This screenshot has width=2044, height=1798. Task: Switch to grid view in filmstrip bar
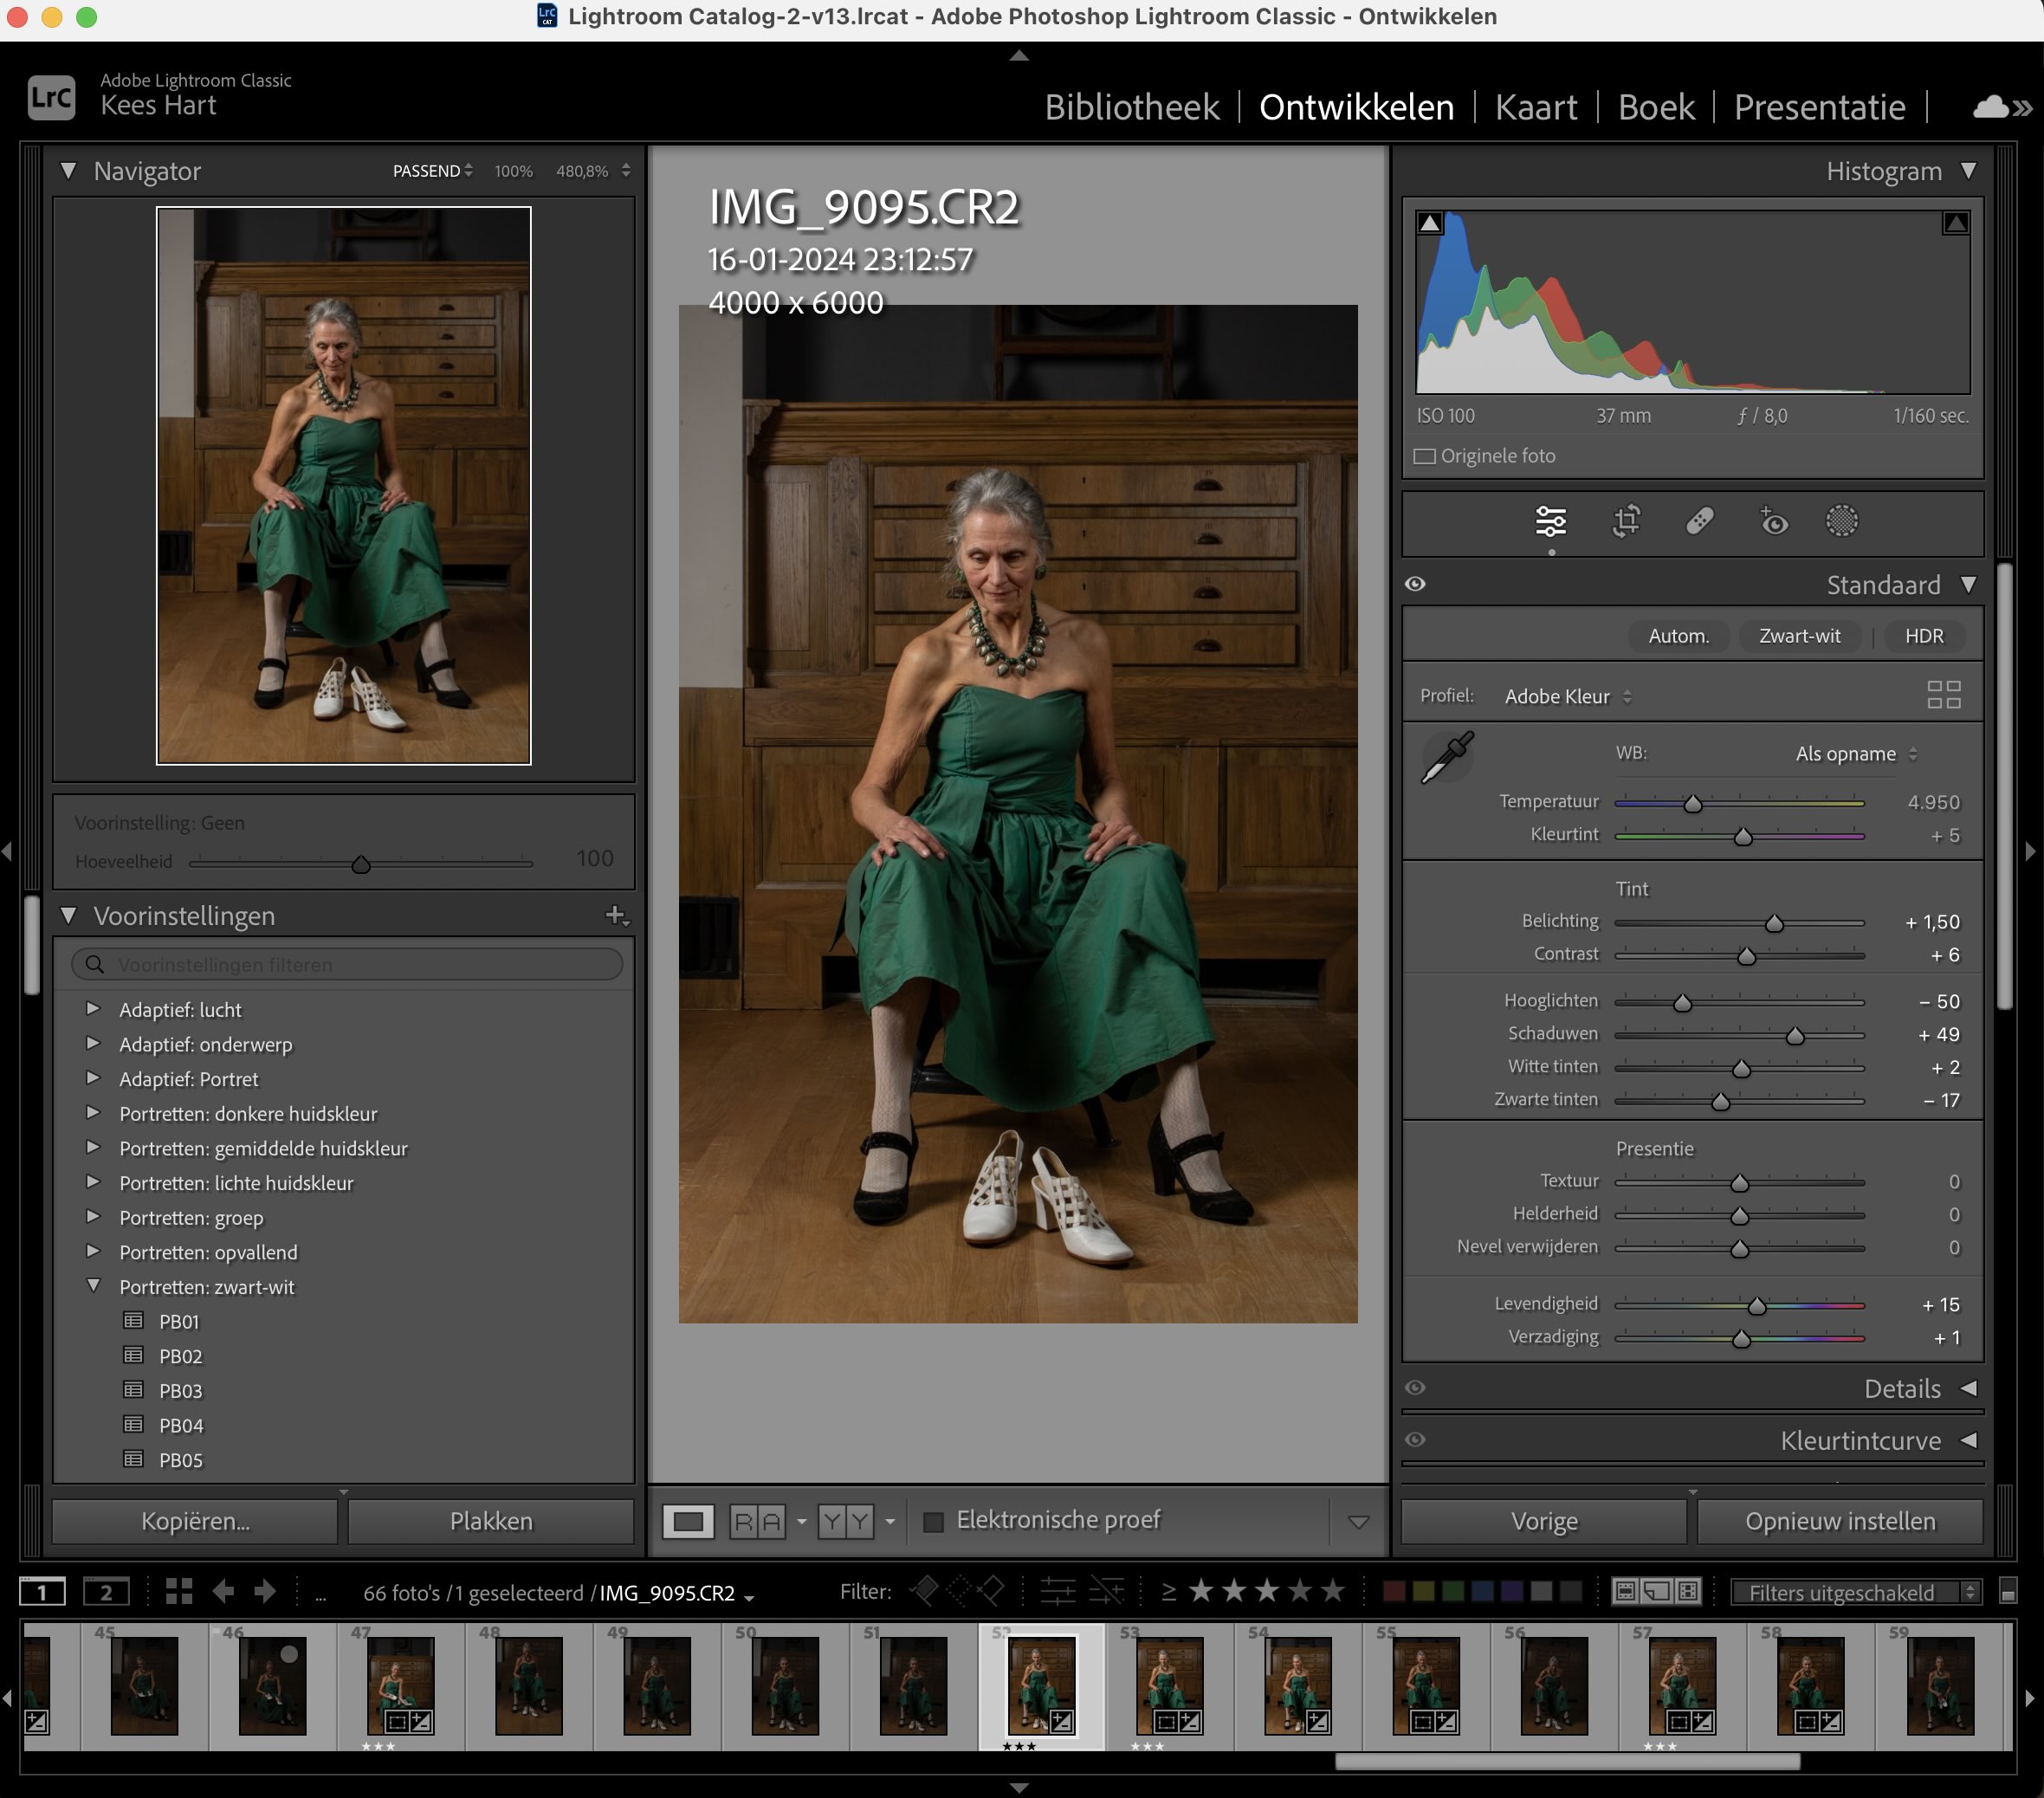click(x=179, y=1591)
